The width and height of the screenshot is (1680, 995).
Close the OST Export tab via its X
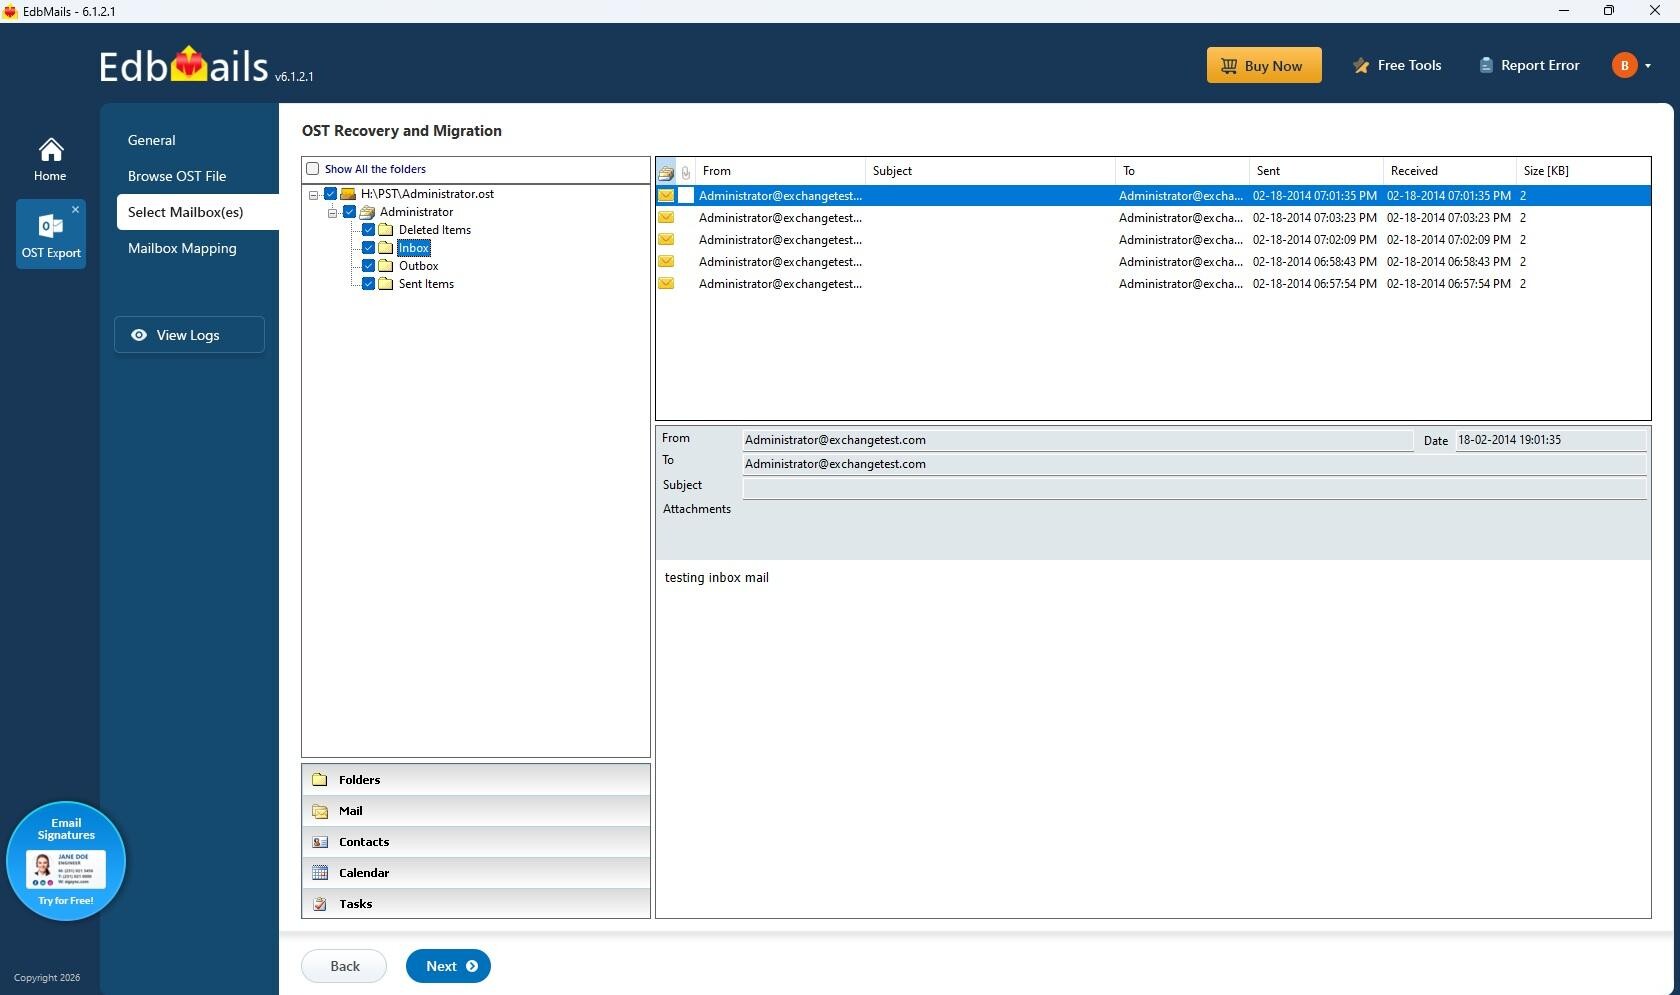click(x=75, y=210)
